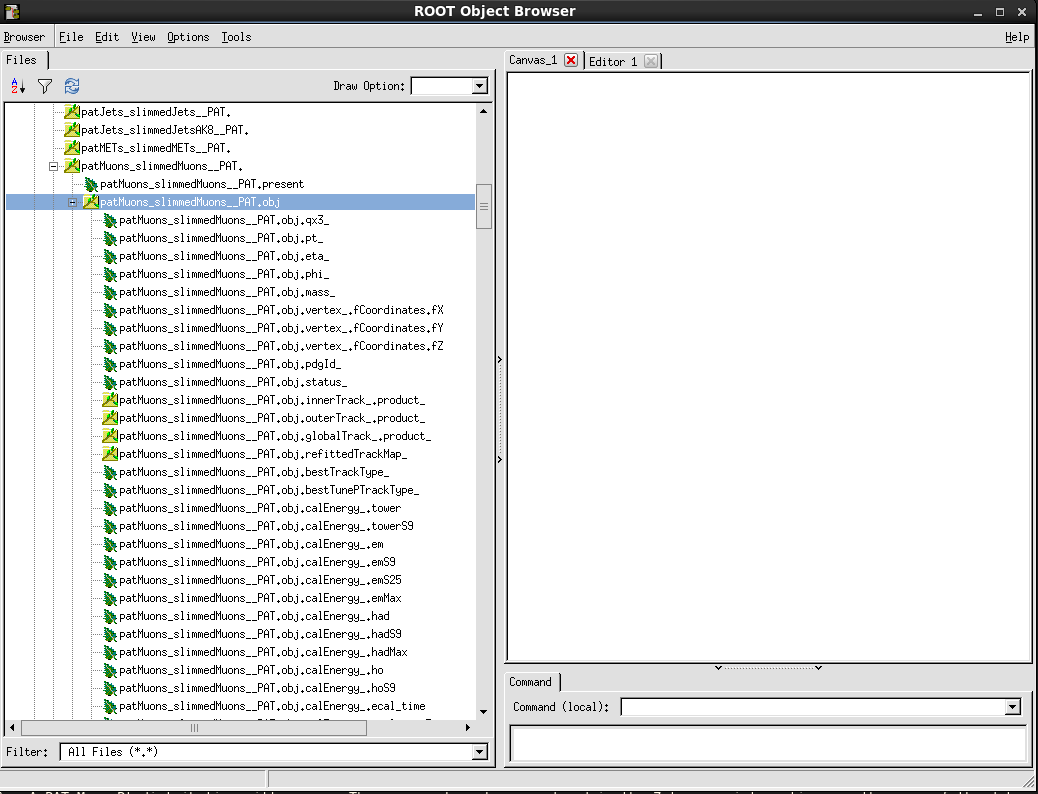Open the Options menu
Screen dimensions: 1038x794
coord(188,37)
